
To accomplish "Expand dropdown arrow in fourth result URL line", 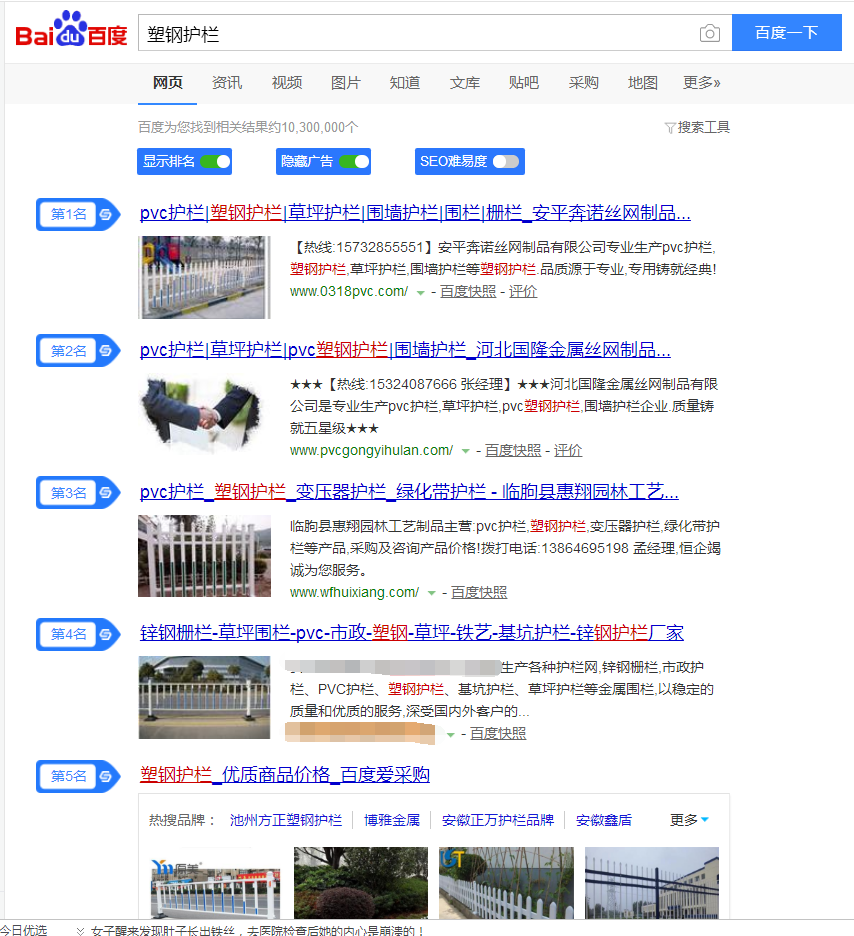I will point(451,734).
